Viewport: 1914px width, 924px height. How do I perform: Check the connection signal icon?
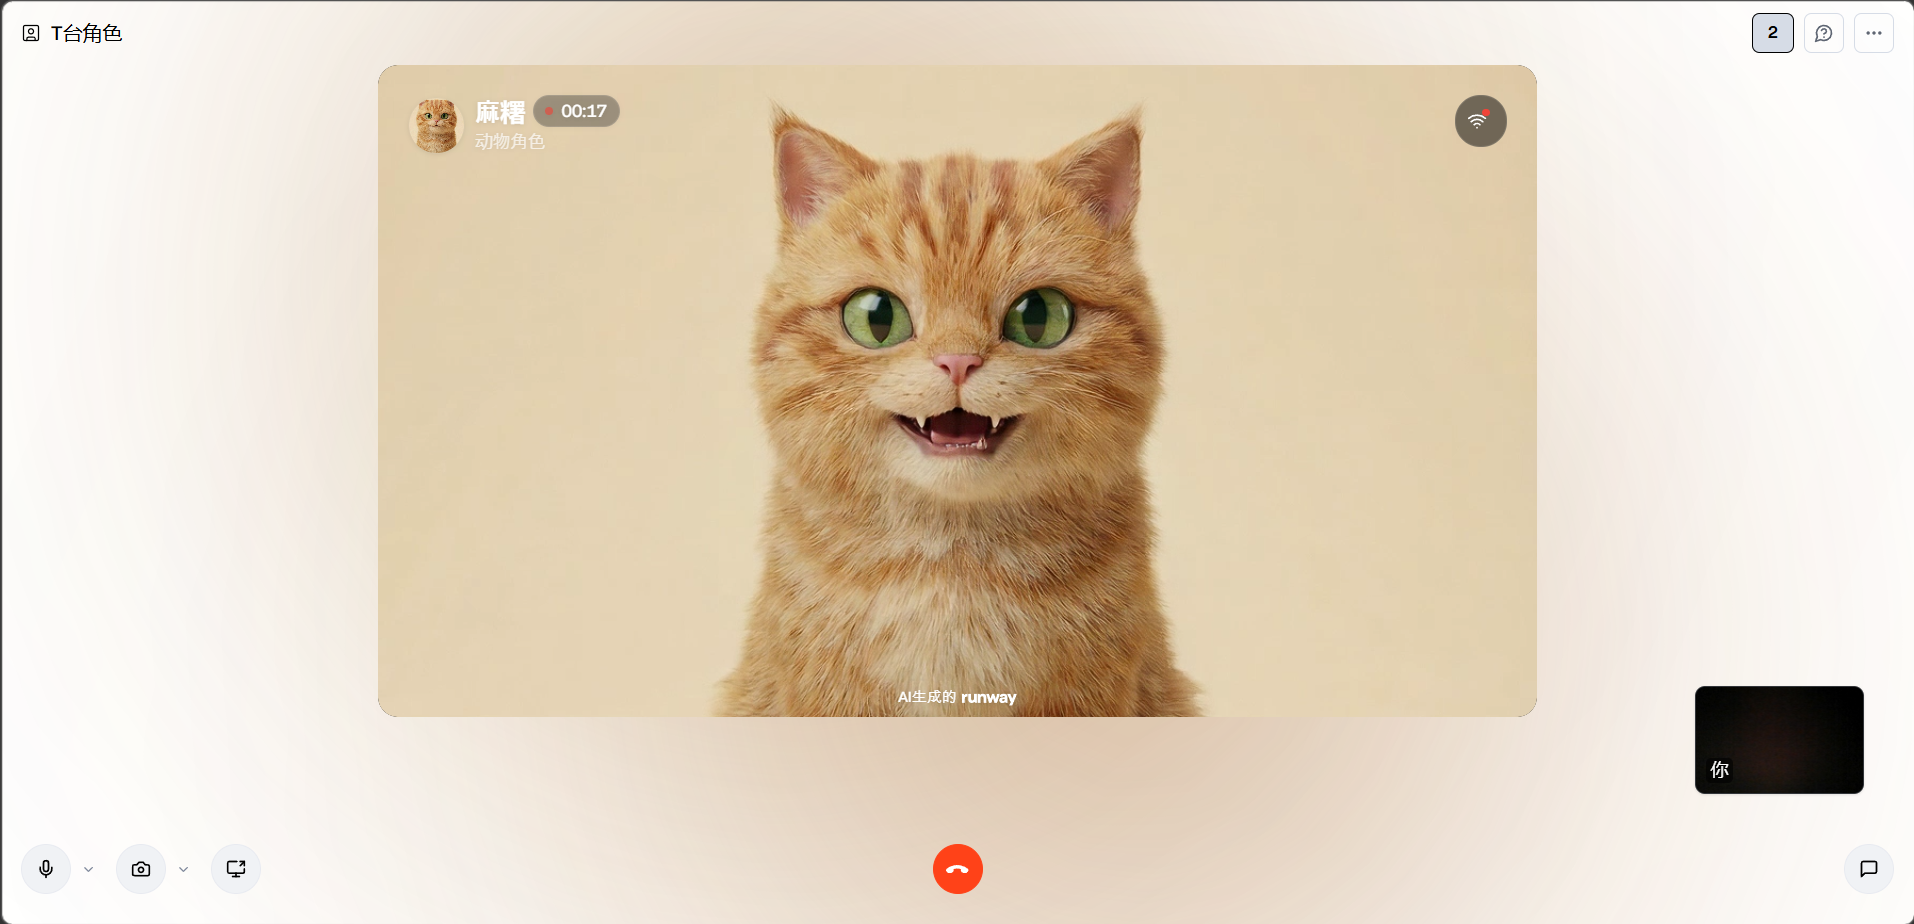[1480, 121]
